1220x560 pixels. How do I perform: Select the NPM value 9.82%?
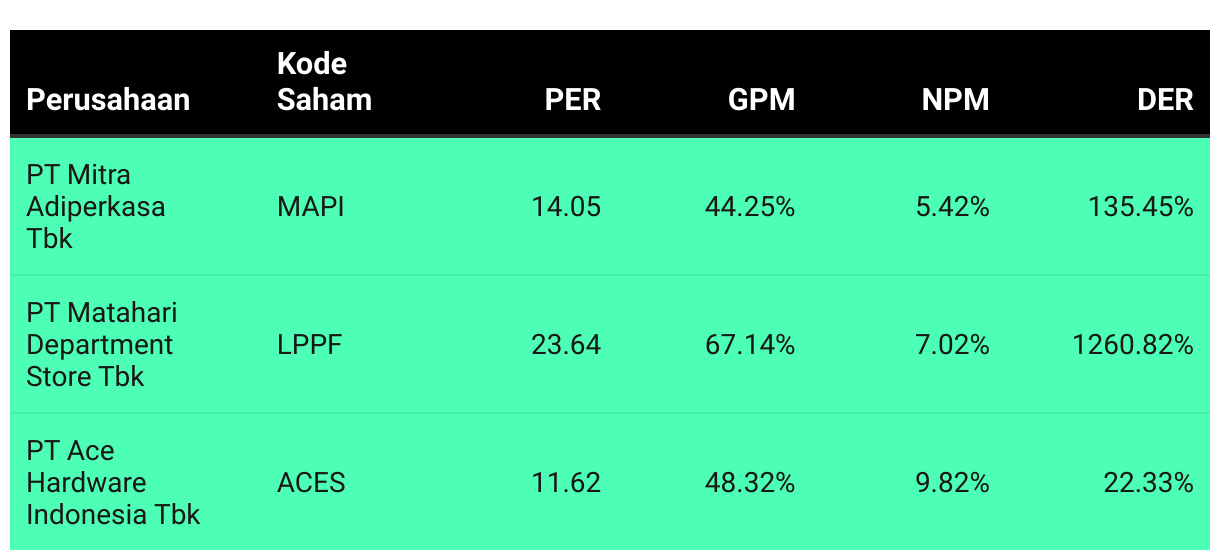pyautogui.click(x=953, y=483)
